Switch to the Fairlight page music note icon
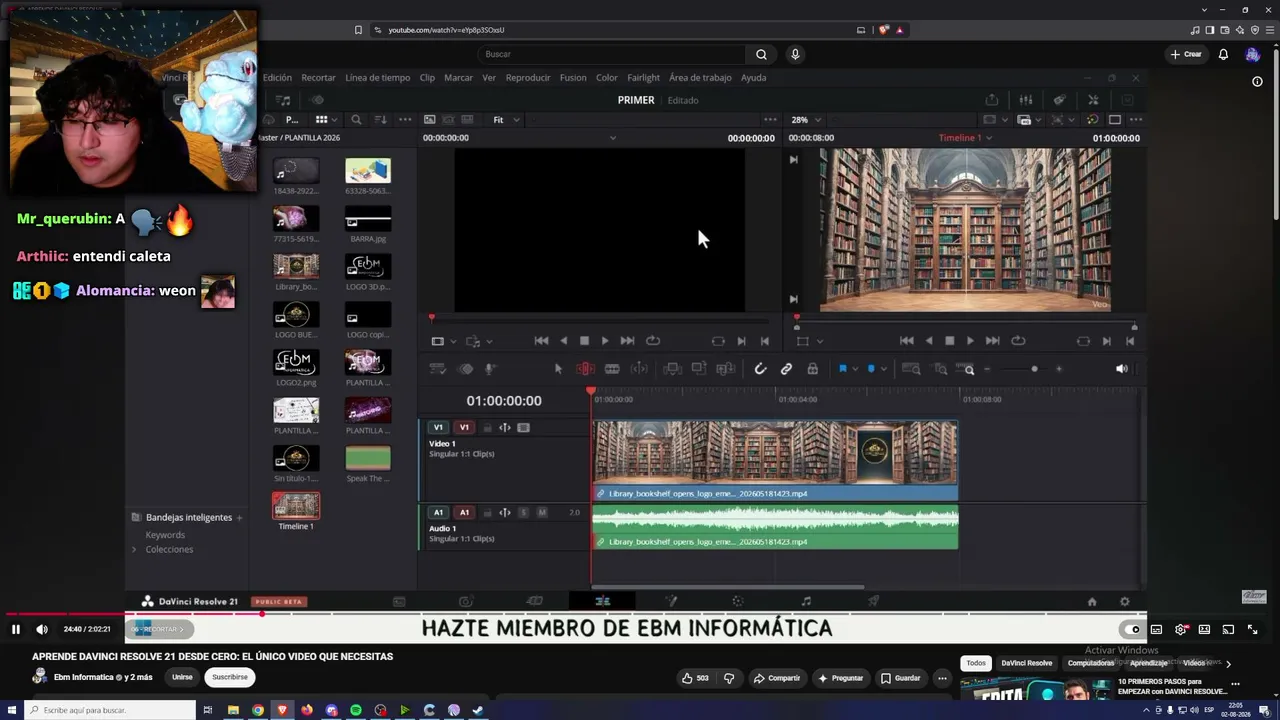This screenshot has height=720, width=1280. (806, 601)
